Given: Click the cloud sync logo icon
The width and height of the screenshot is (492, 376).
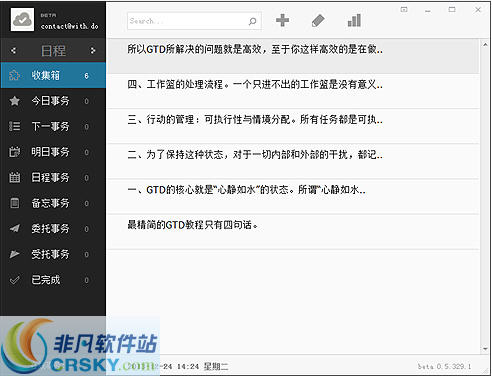Looking at the screenshot, I should click(x=22, y=20).
